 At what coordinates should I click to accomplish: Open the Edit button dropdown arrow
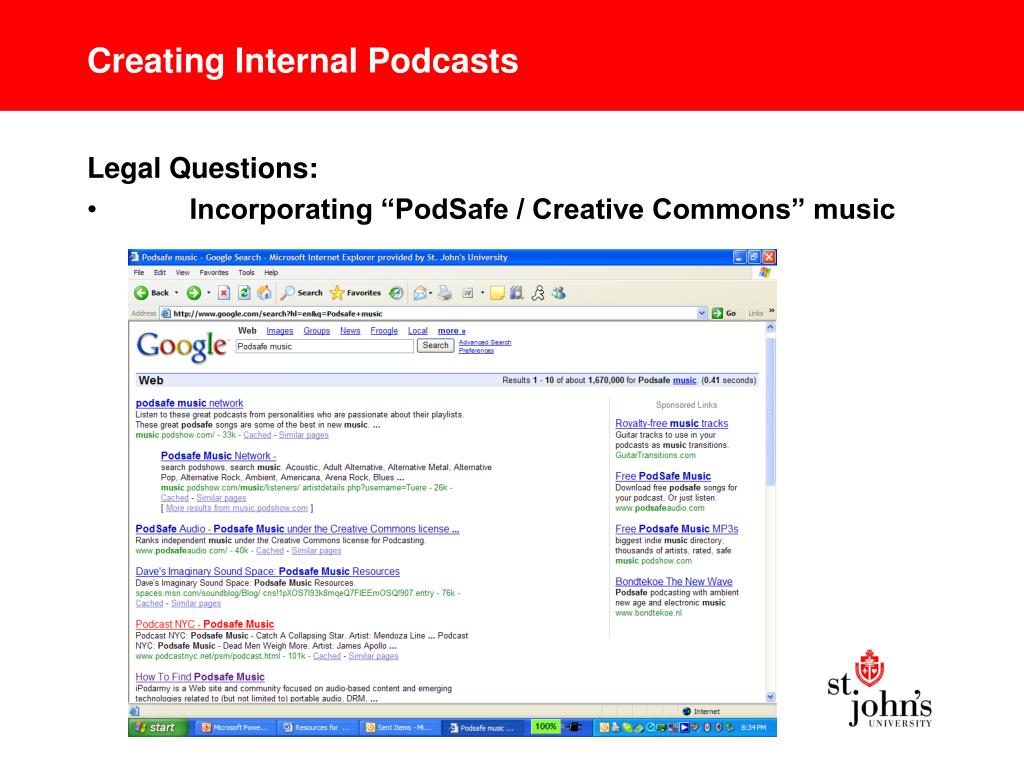pyautogui.click(x=482, y=293)
